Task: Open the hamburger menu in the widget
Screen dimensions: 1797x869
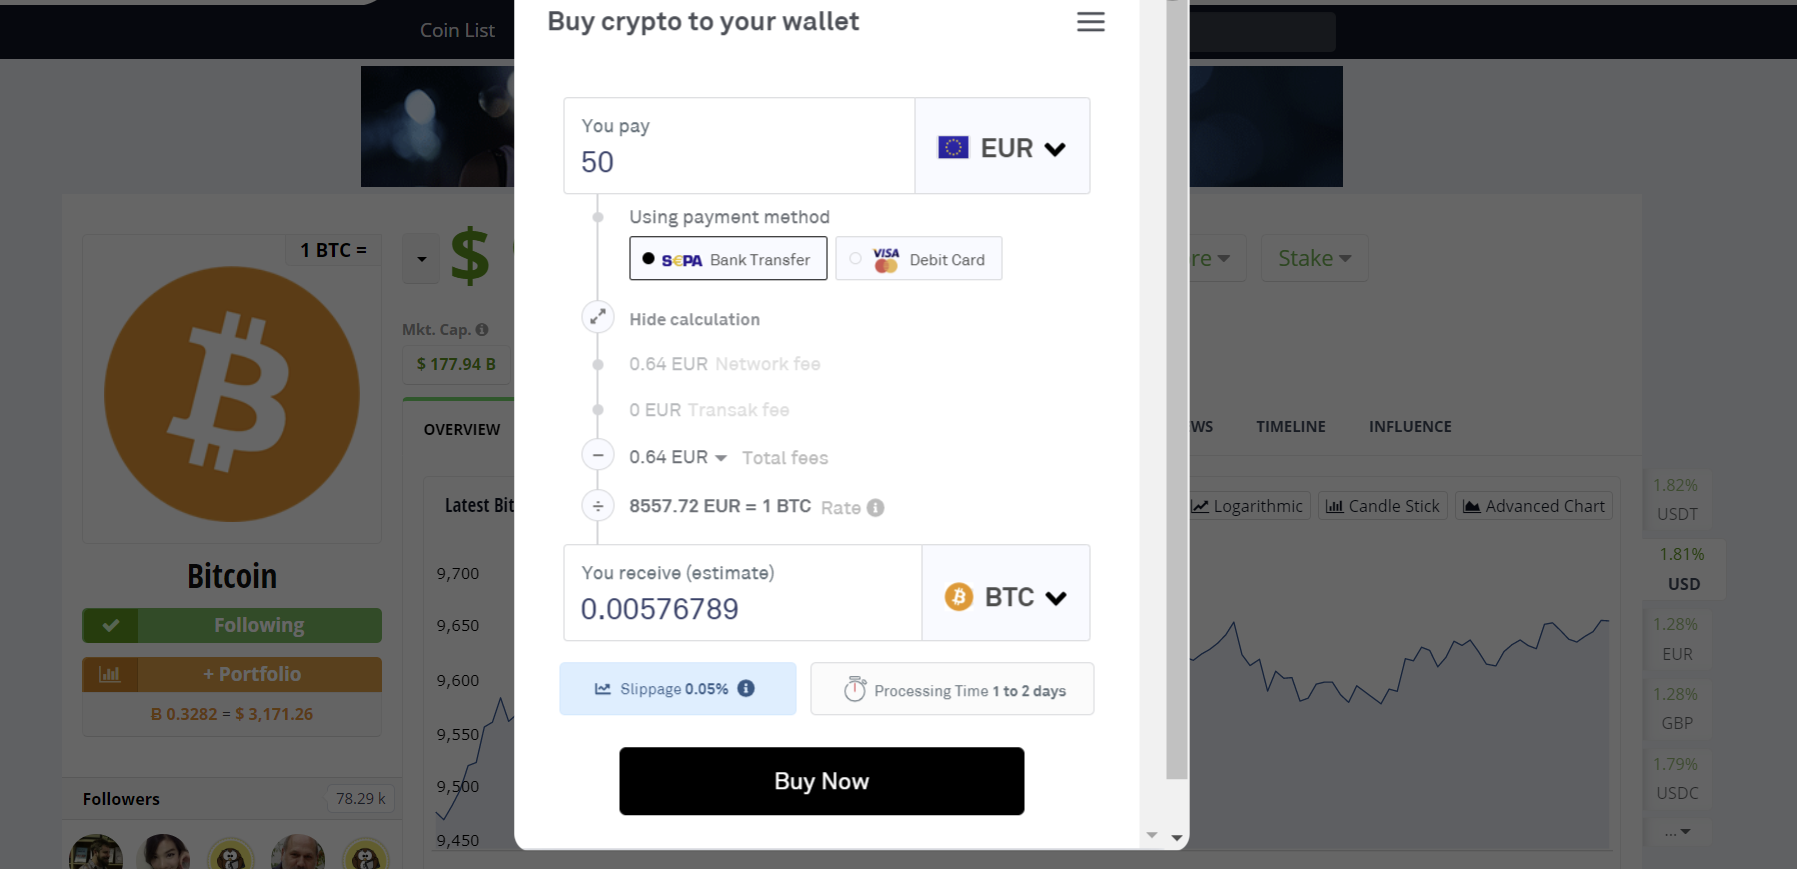Action: pyautogui.click(x=1090, y=22)
